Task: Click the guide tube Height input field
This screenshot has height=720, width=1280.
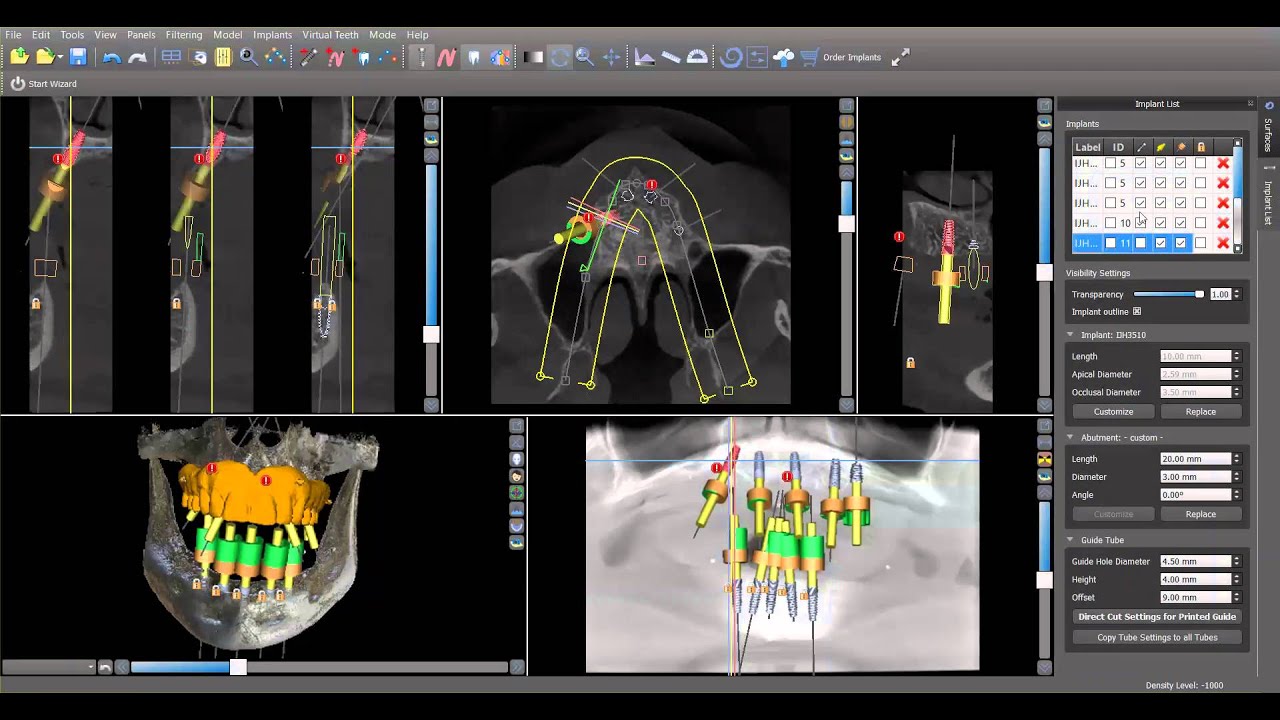Action: 1195,580
